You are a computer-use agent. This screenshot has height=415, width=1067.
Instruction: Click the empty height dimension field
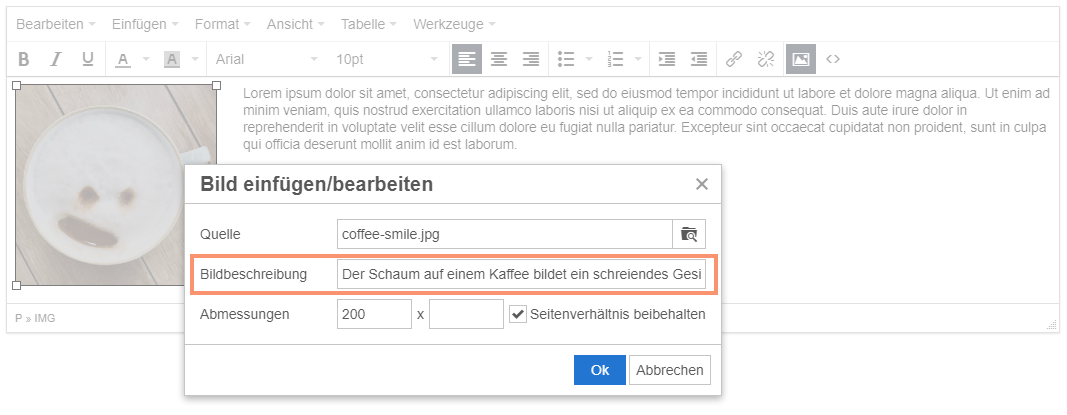pos(466,314)
